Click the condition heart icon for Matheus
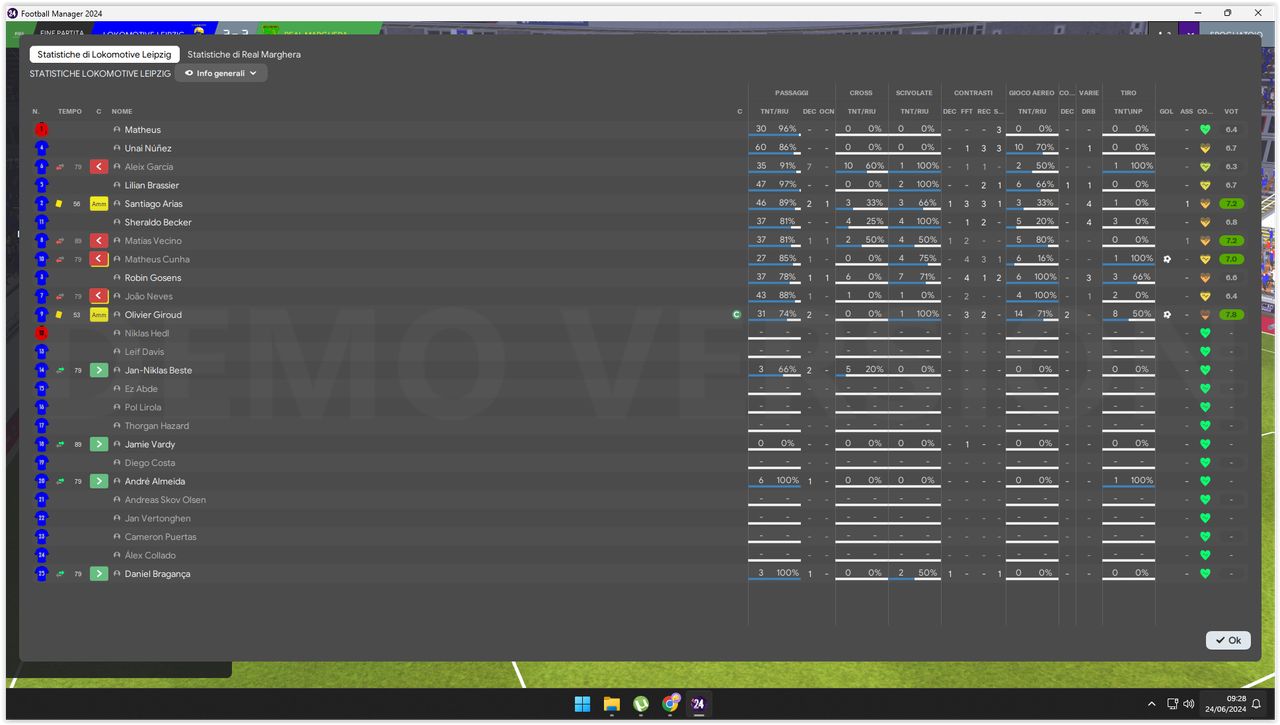Screen dimensions: 1280x725 pos(1205,130)
